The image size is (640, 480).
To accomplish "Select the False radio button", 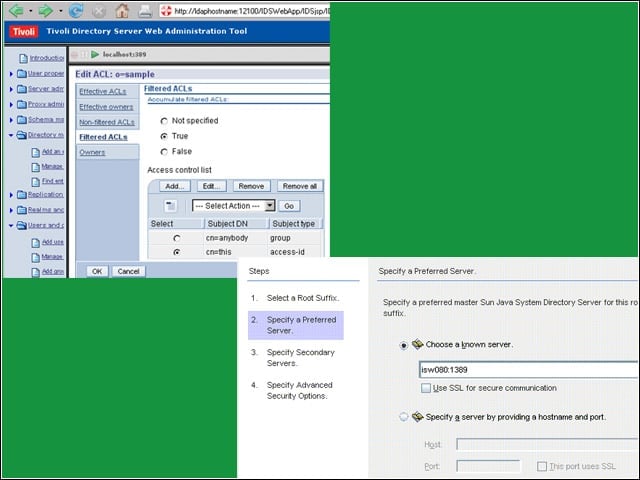I will click(x=164, y=152).
